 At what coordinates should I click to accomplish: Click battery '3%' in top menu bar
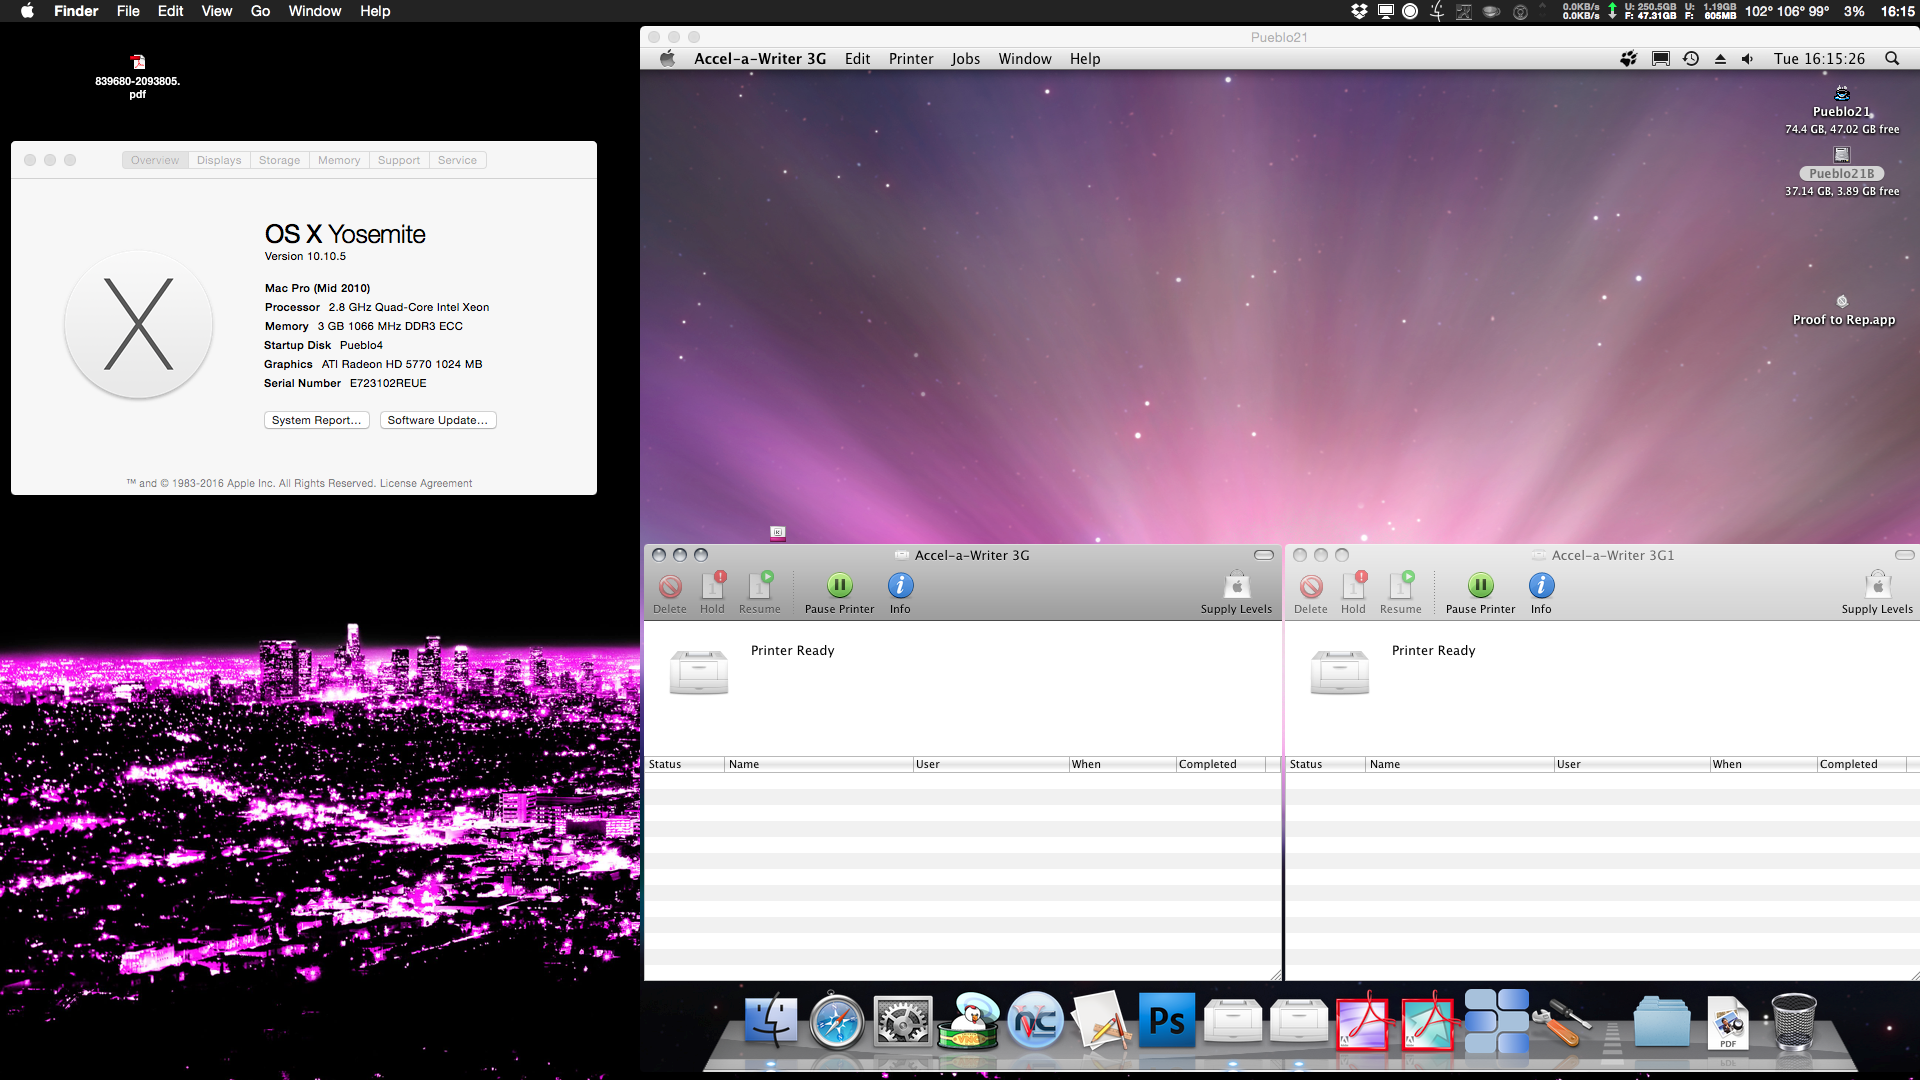pos(1854,11)
